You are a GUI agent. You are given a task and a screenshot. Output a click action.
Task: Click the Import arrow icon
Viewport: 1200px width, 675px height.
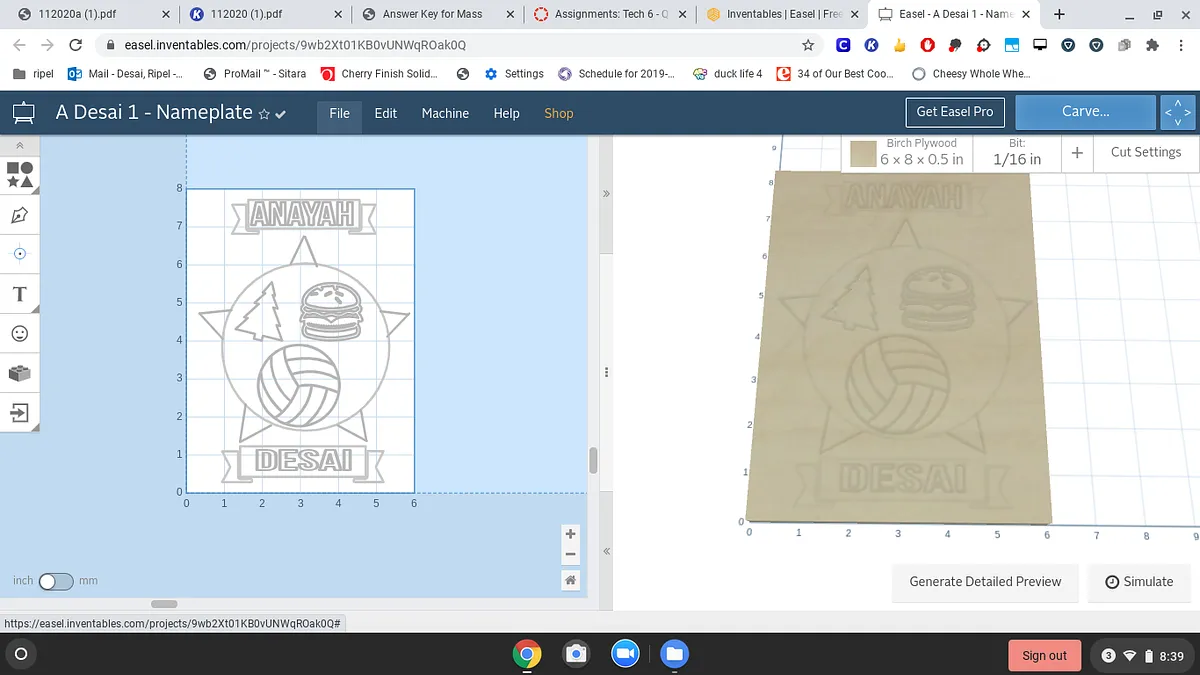click(20, 412)
